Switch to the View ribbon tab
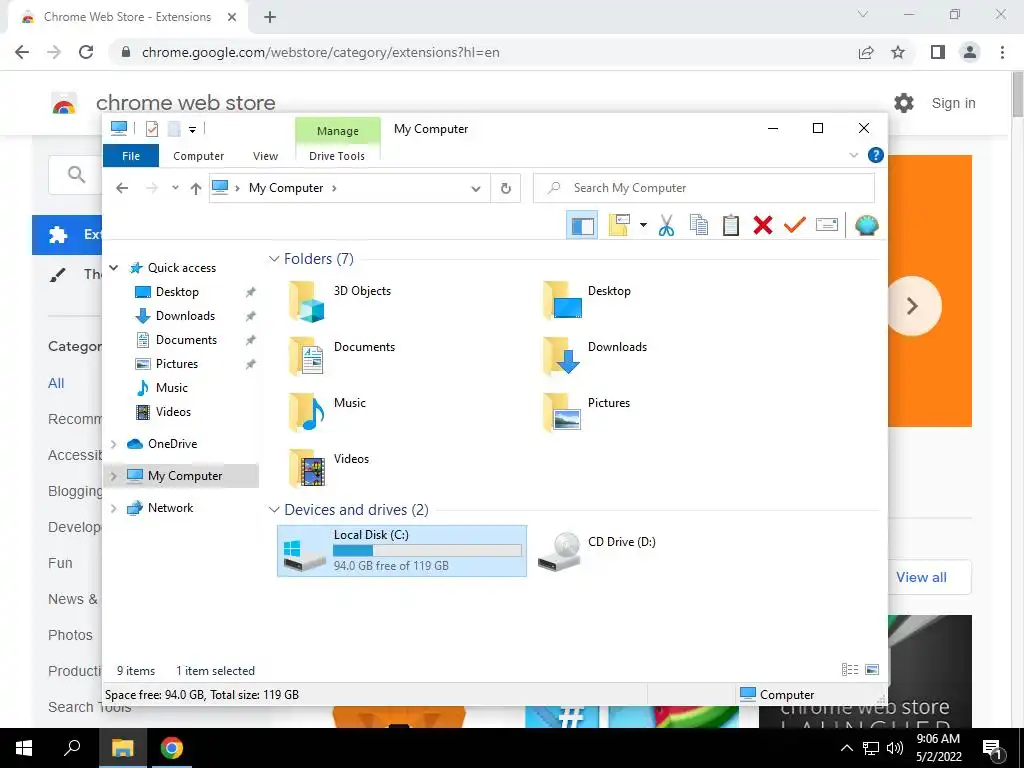 [x=265, y=156]
